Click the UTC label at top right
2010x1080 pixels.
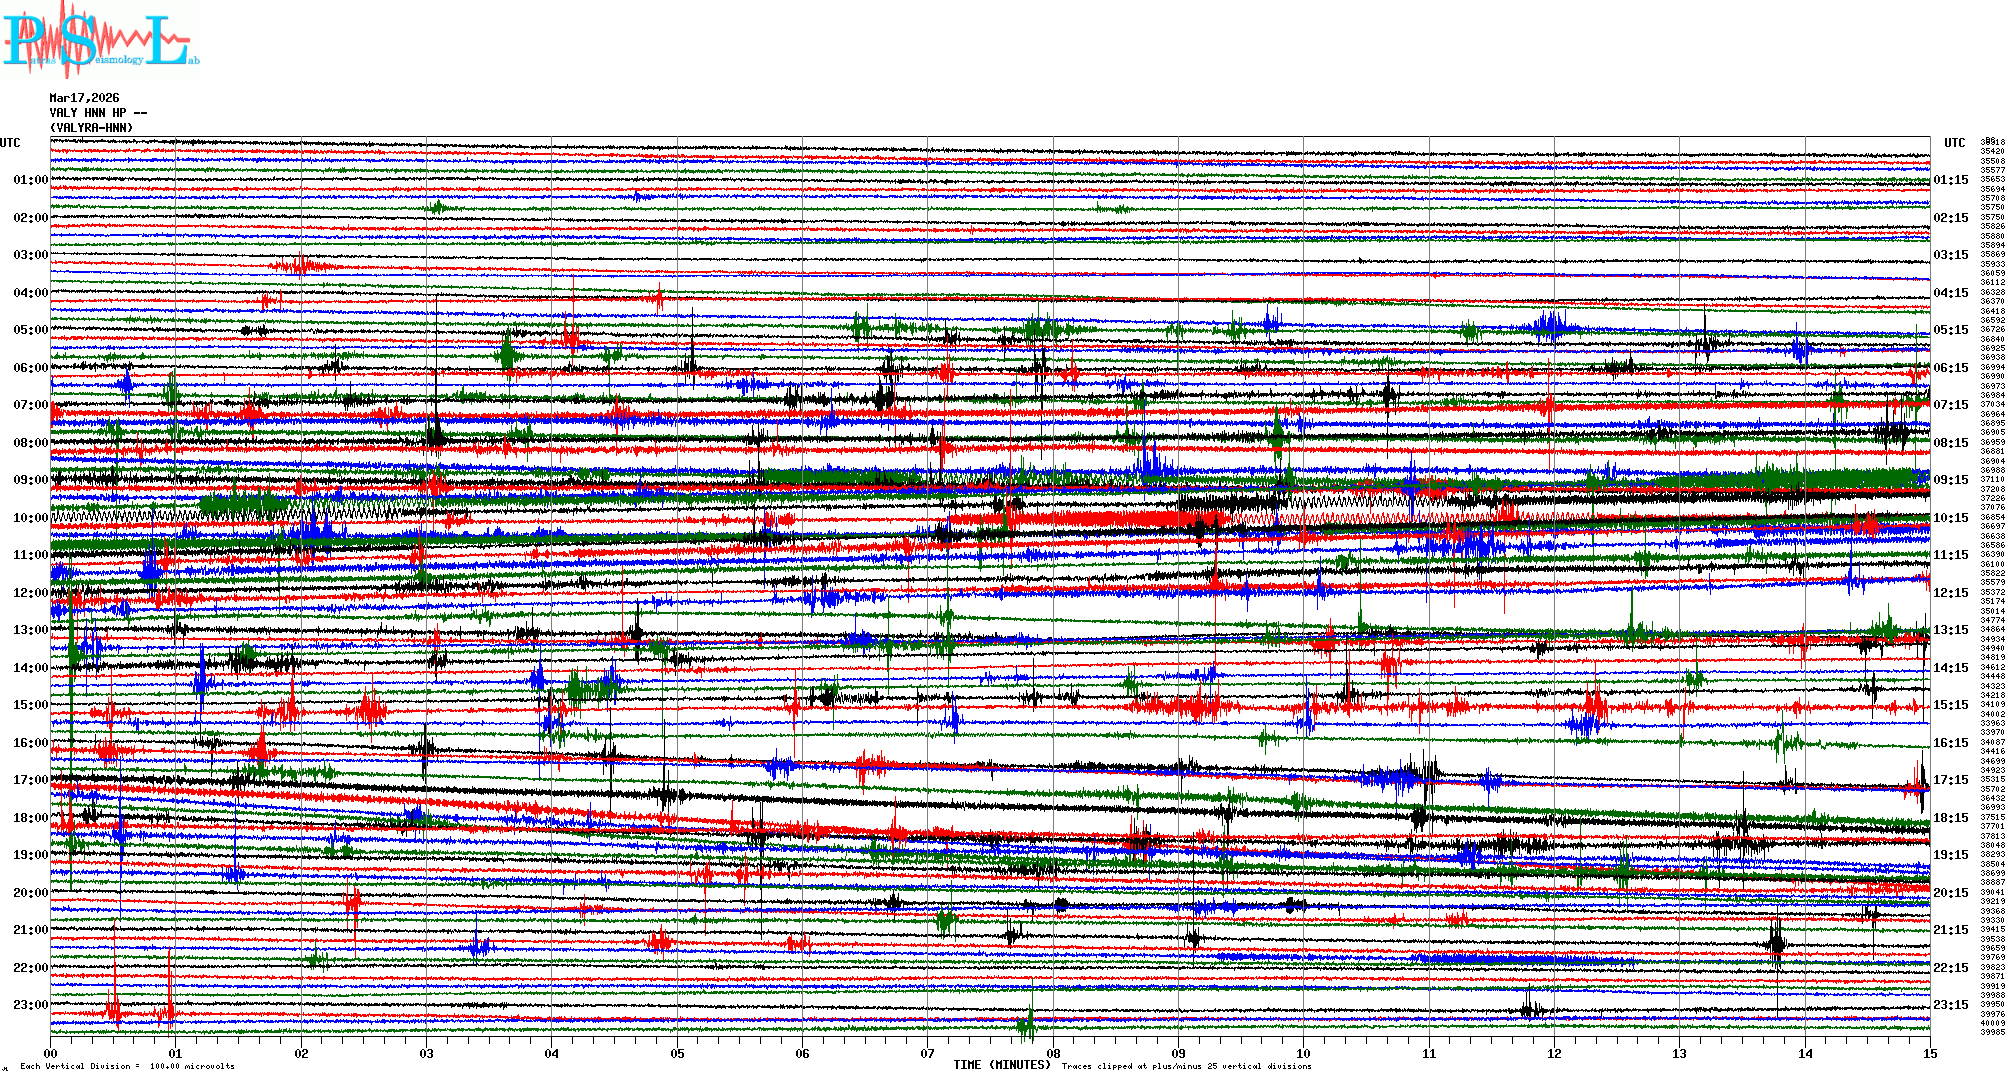(x=1954, y=143)
